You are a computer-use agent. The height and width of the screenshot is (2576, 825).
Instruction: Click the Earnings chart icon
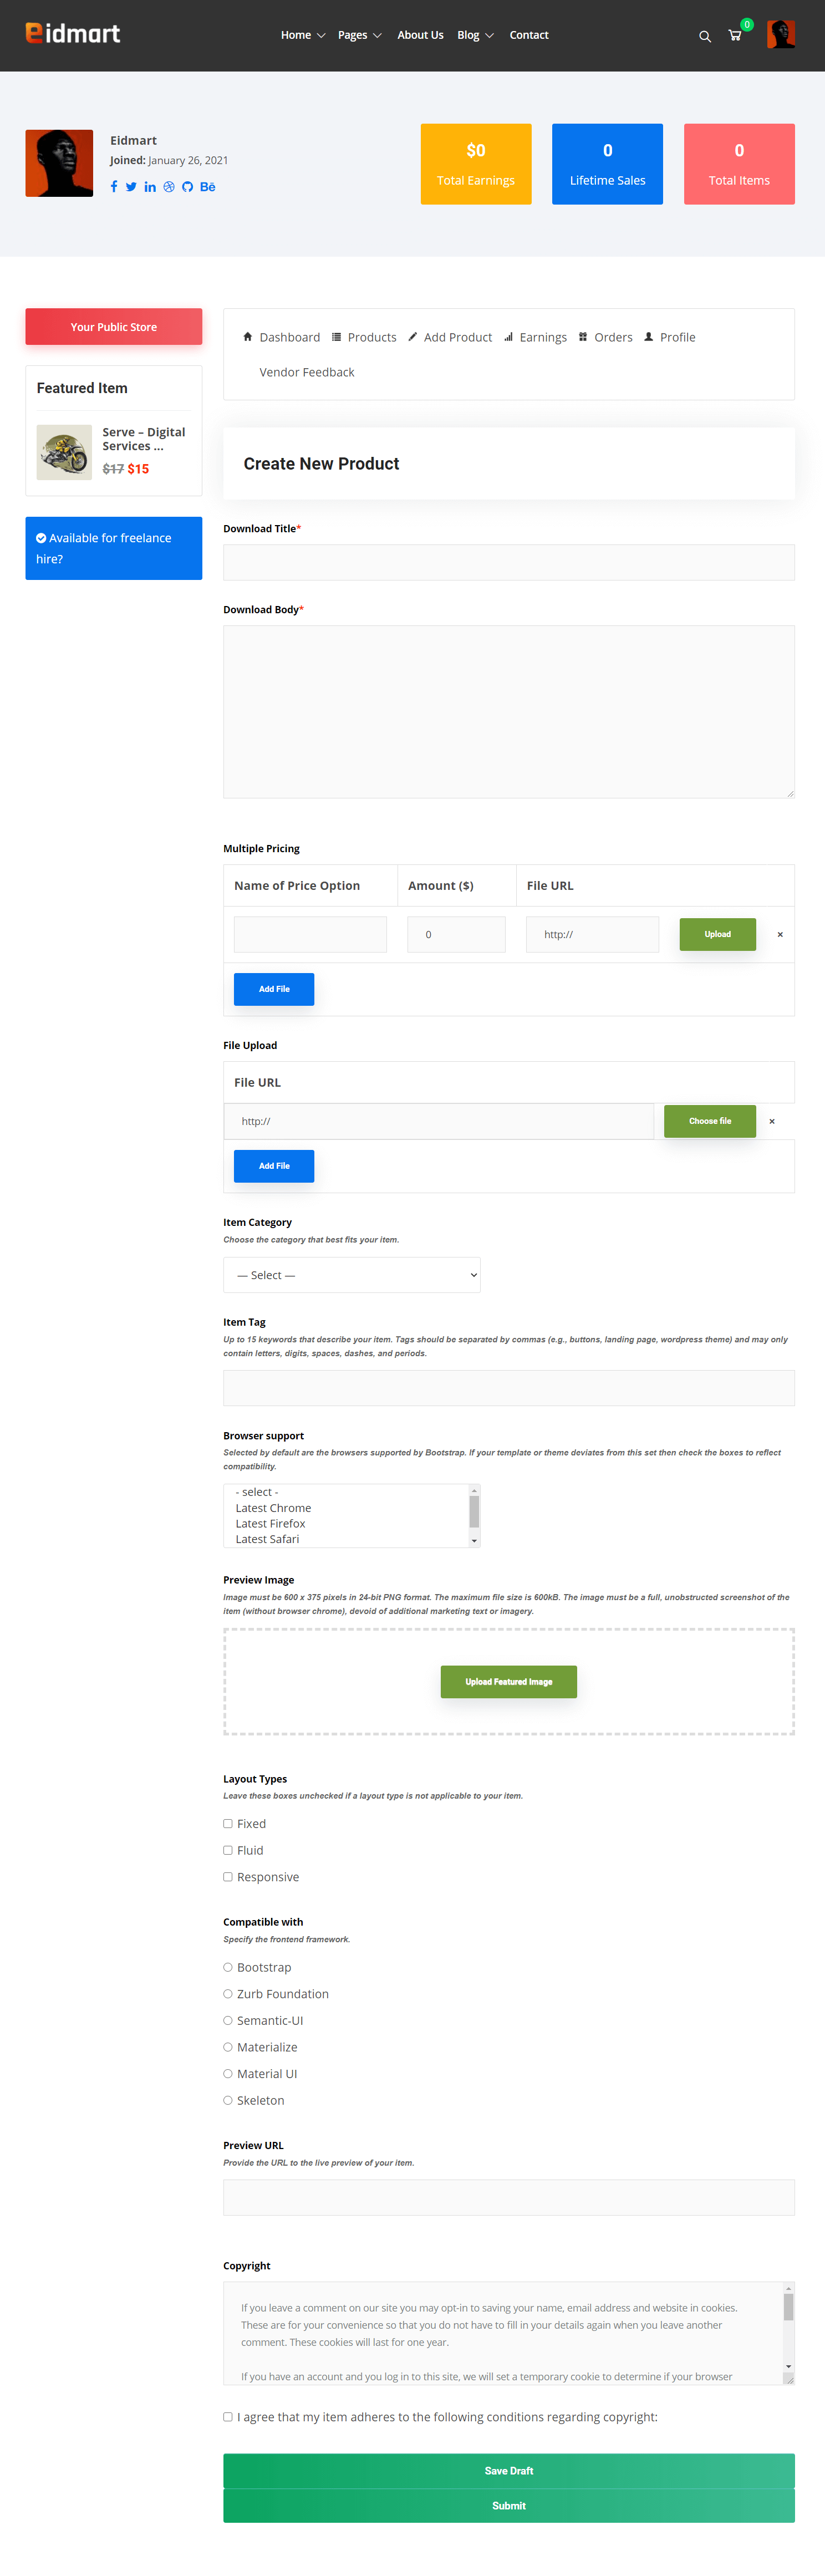(x=508, y=337)
